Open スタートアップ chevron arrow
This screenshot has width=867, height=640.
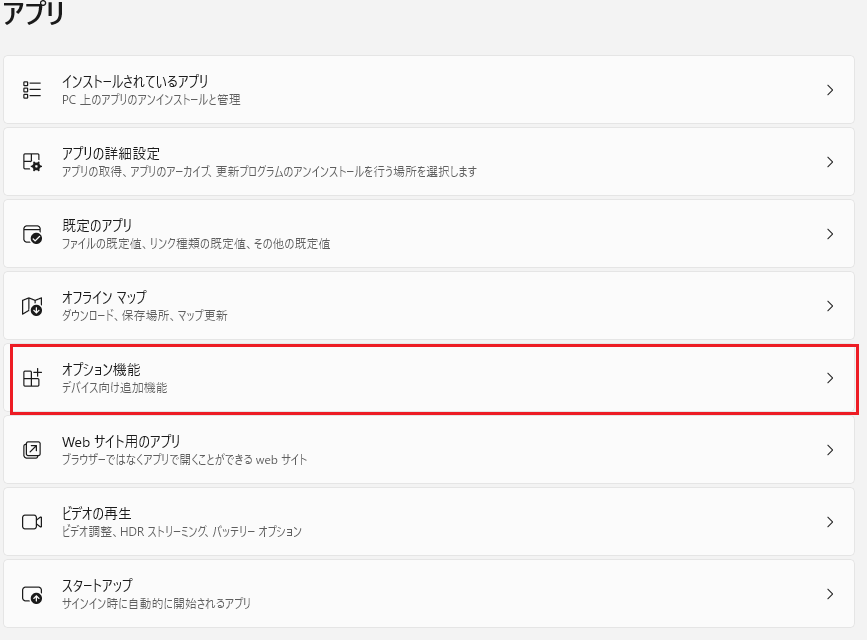point(829,594)
